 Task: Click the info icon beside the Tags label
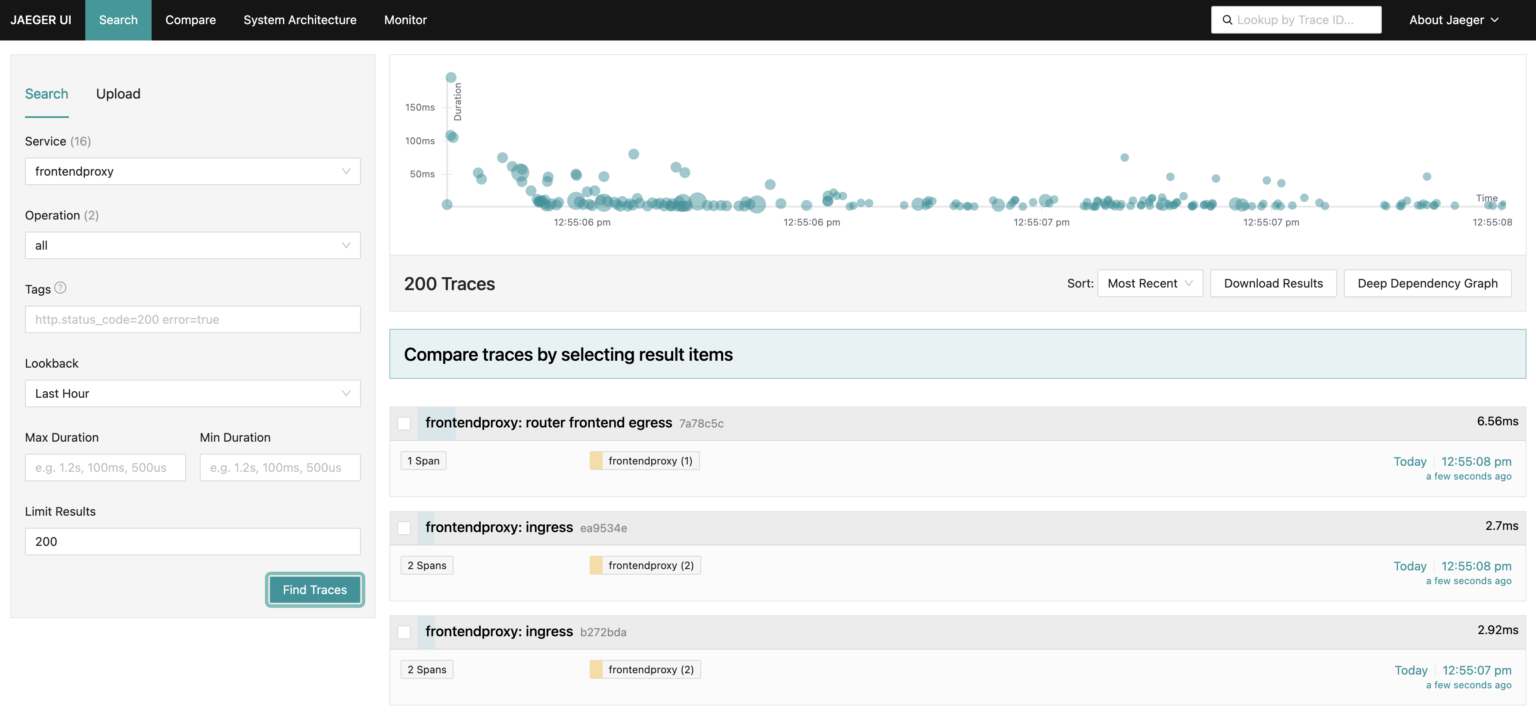click(x=62, y=288)
